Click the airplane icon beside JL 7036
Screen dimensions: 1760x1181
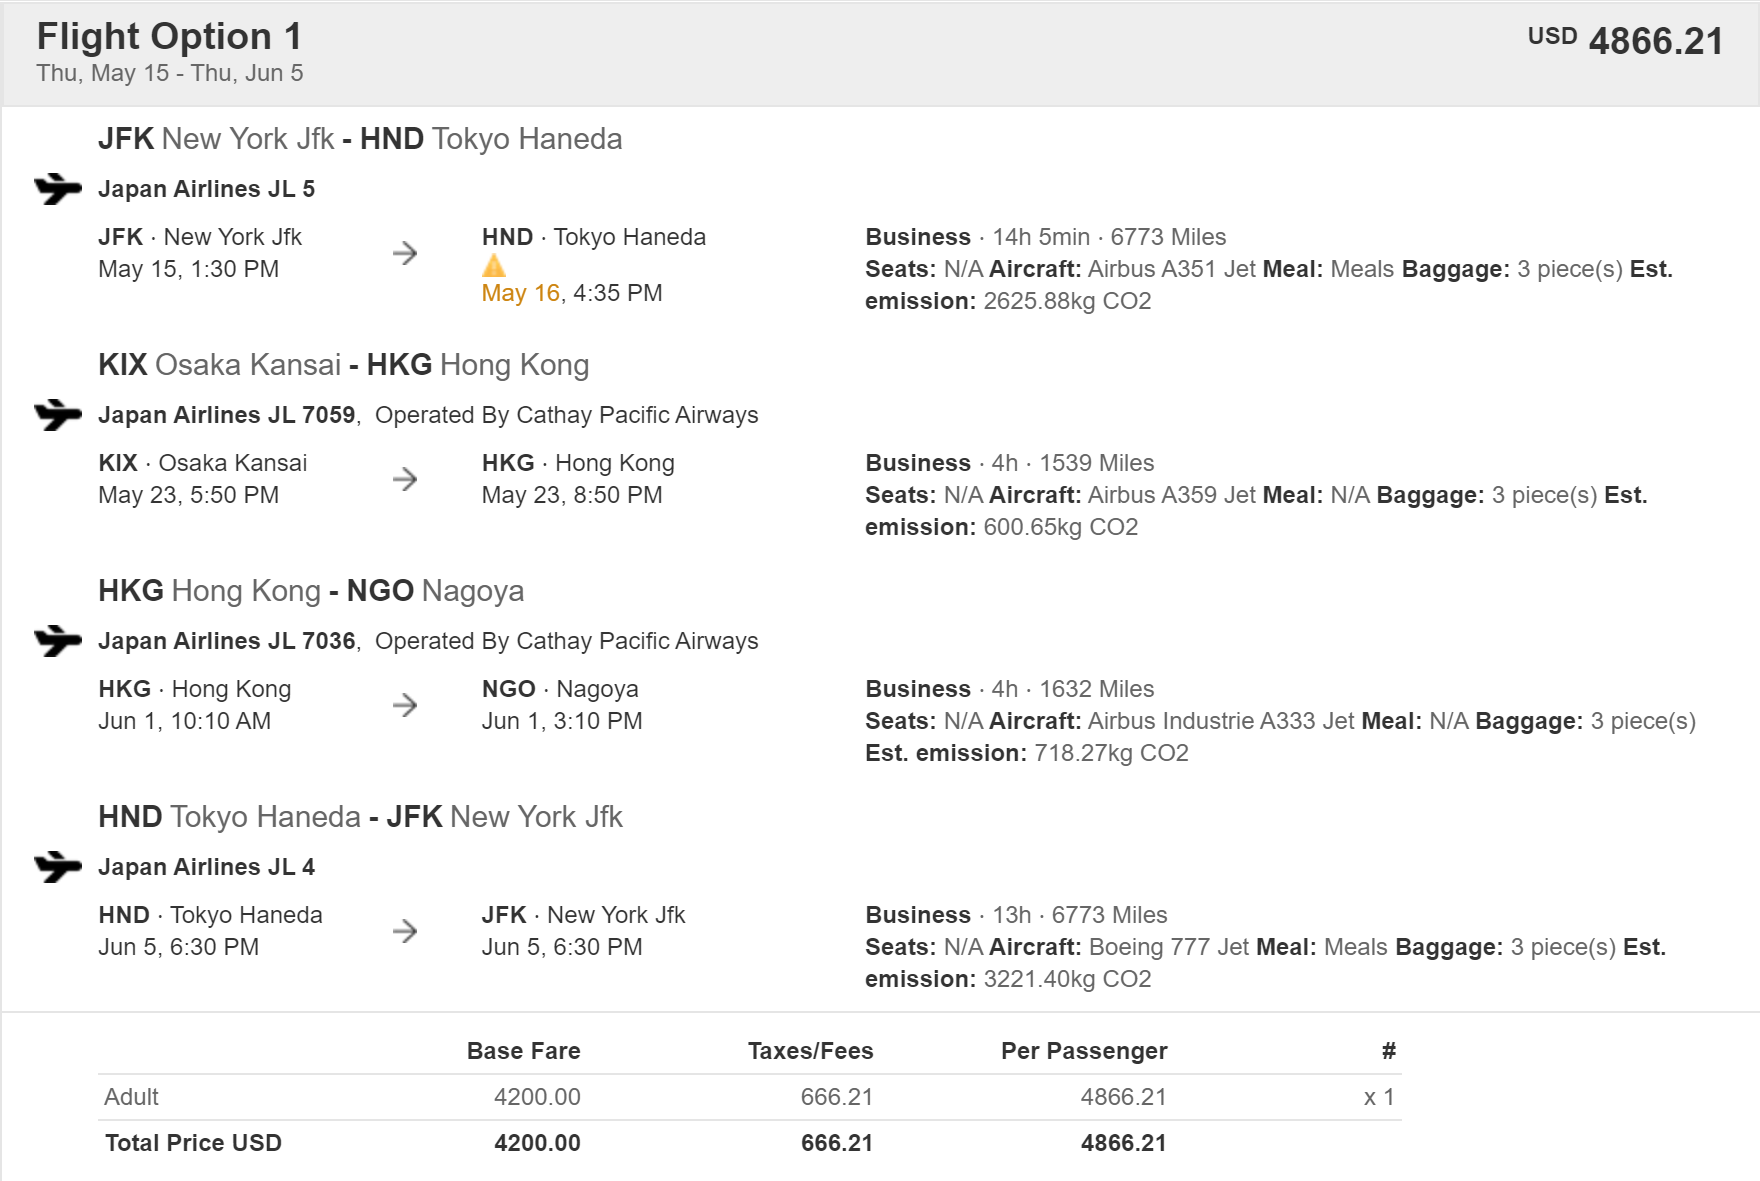(57, 640)
